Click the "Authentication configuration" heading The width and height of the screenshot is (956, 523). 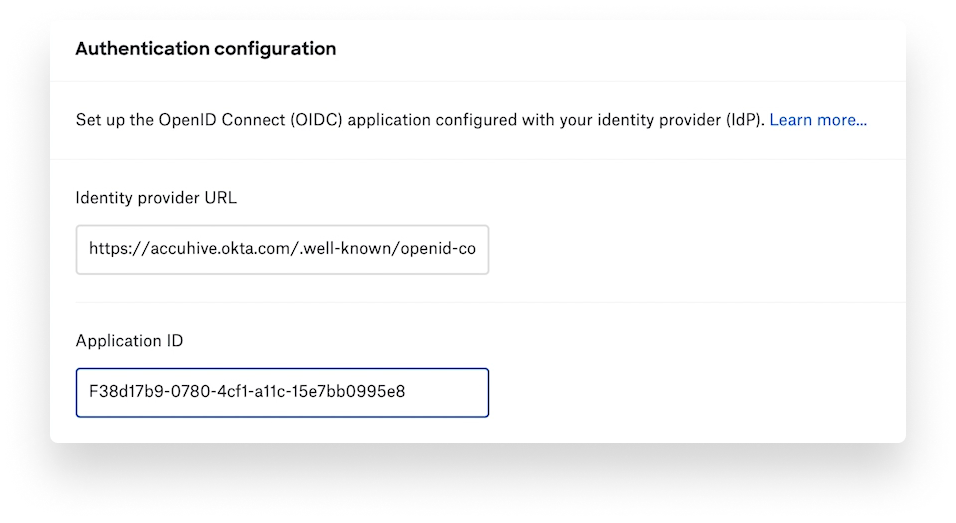click(x=205, y=48)
